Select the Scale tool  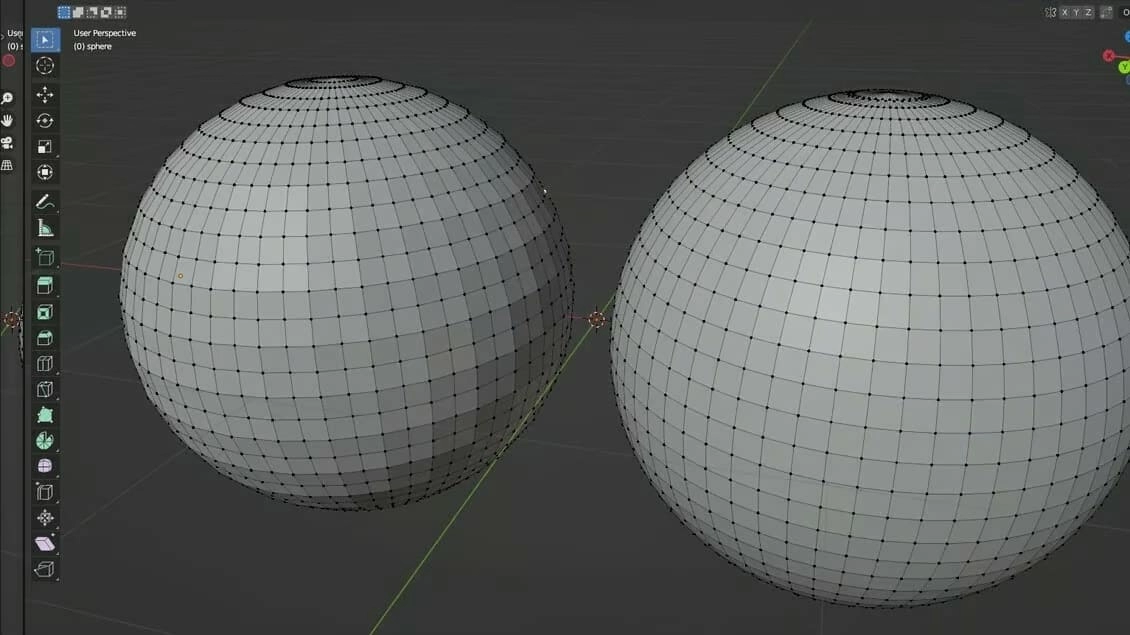44,146
